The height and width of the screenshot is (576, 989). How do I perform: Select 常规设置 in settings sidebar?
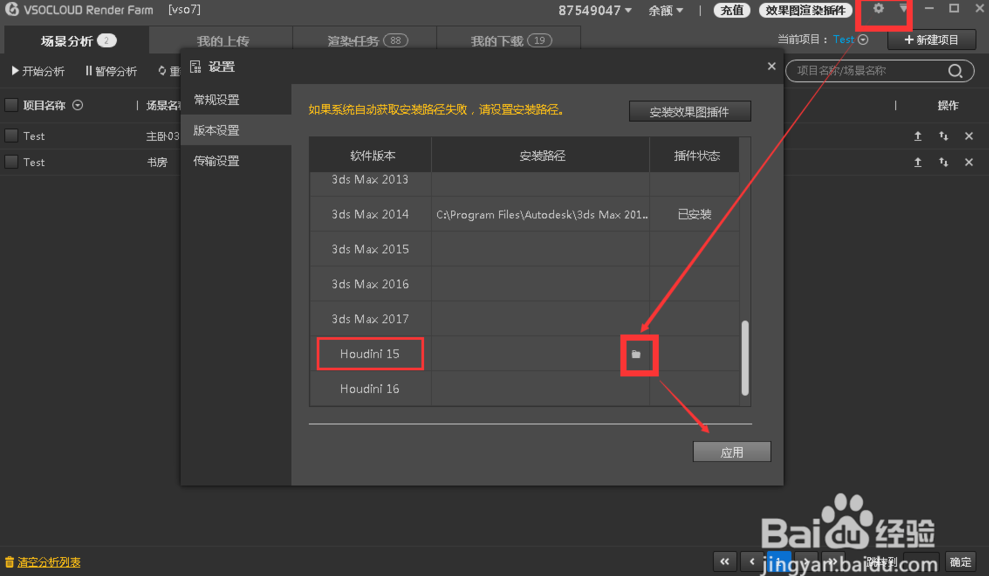click(x=236, y=100)
